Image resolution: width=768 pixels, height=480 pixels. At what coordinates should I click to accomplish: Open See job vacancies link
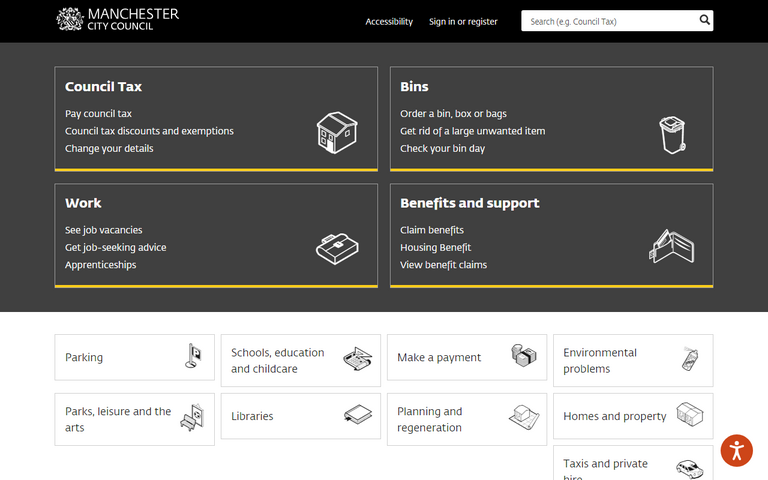103,230
